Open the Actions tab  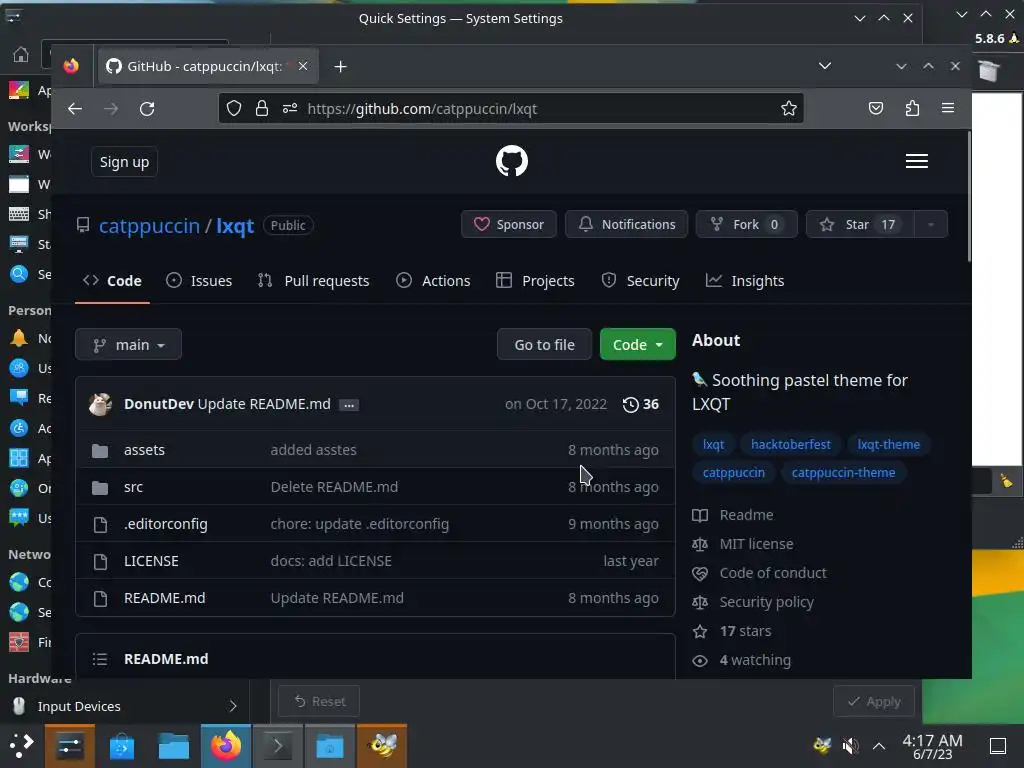click(433, 281)
